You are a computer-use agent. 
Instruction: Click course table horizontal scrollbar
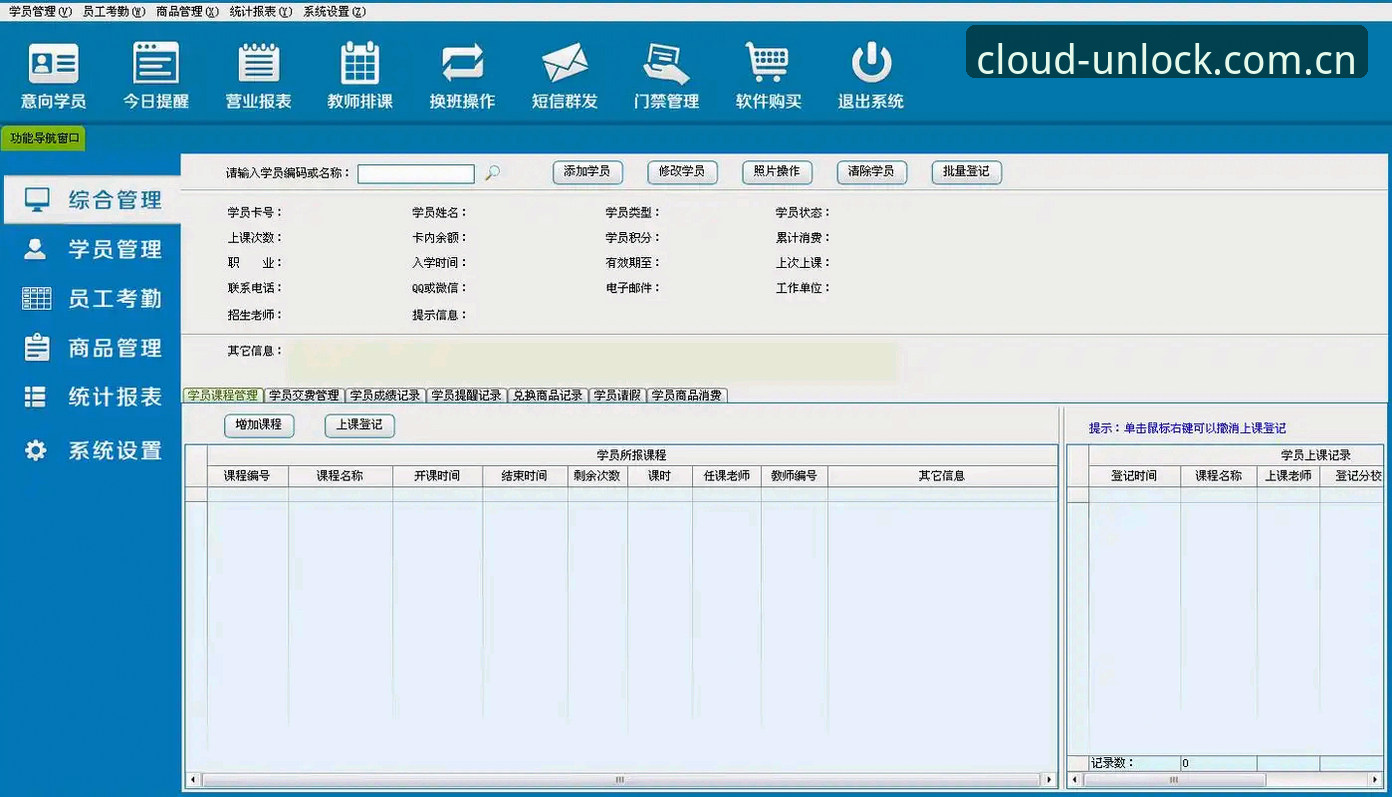(620, 780)
